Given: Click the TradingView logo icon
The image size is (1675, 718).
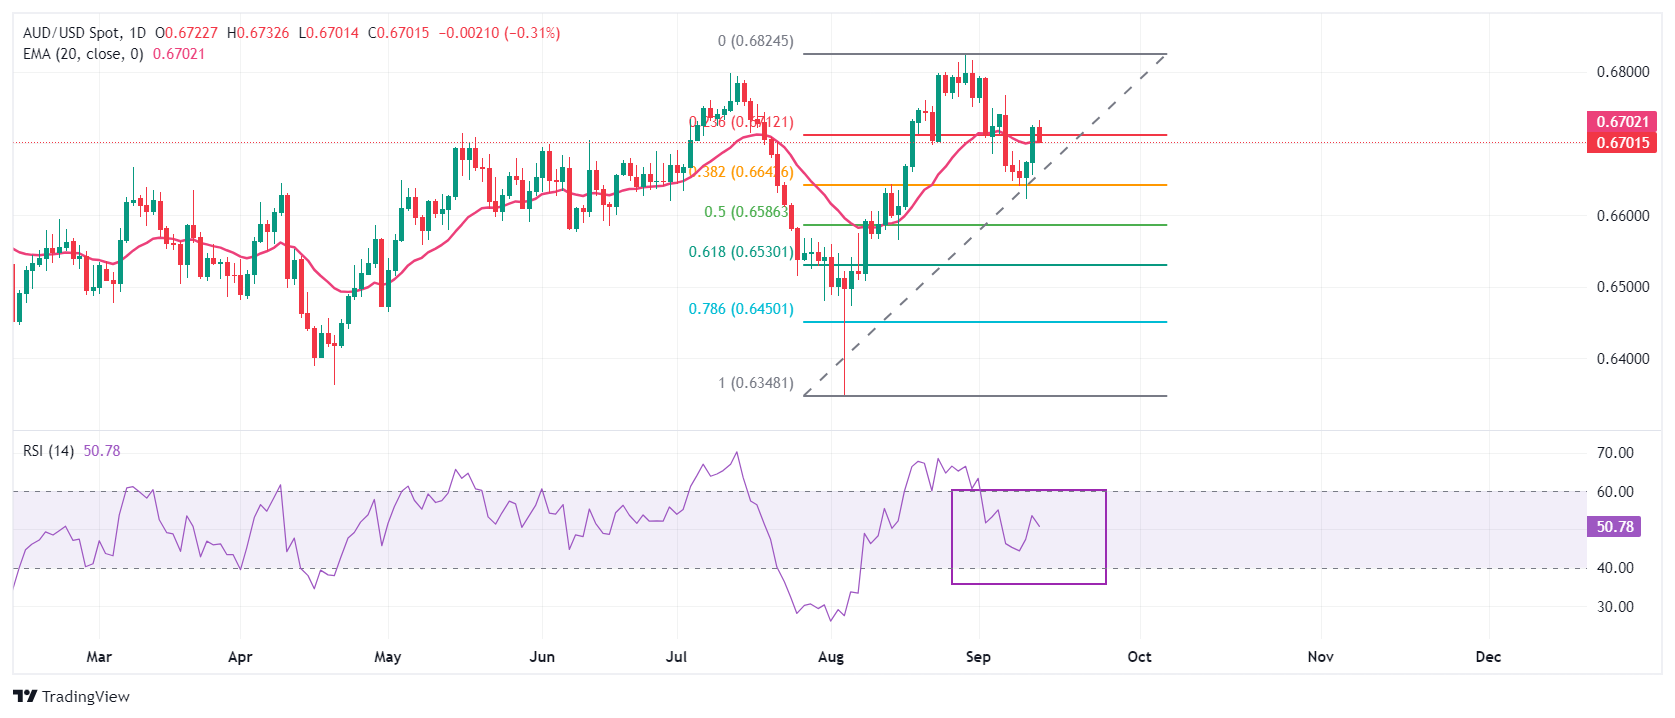Looking at the screenshot, I should click(x=25, y=697).
